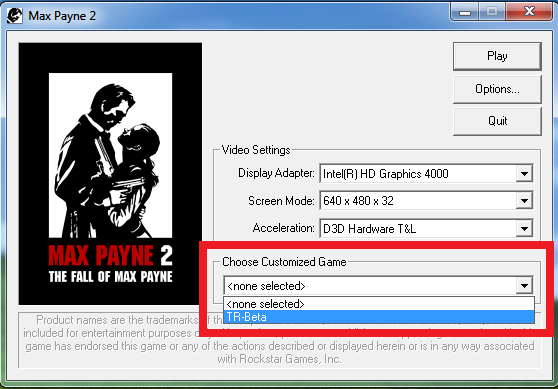Click the Choose Customized Game group title
Viewport: 558px width, 389px height.
click(284, 262)
